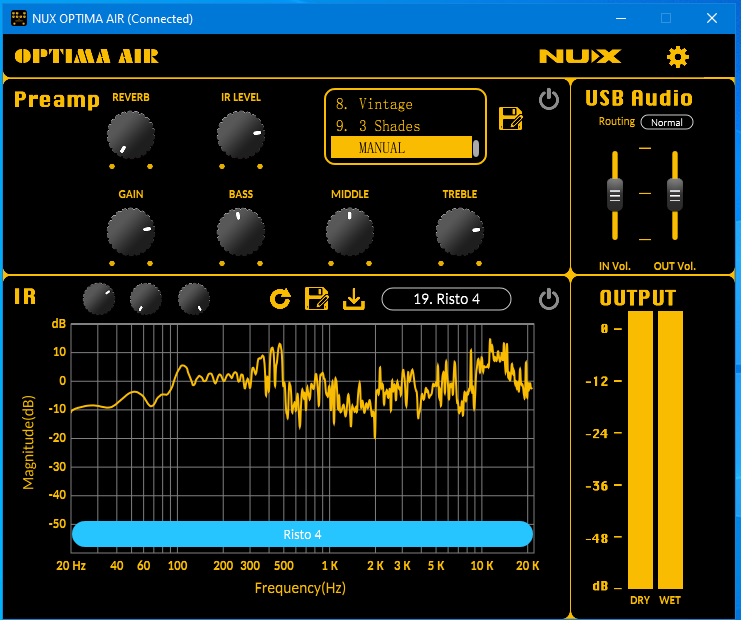Click the preset list scrollbar
The image size is (752, 626).
476,148
